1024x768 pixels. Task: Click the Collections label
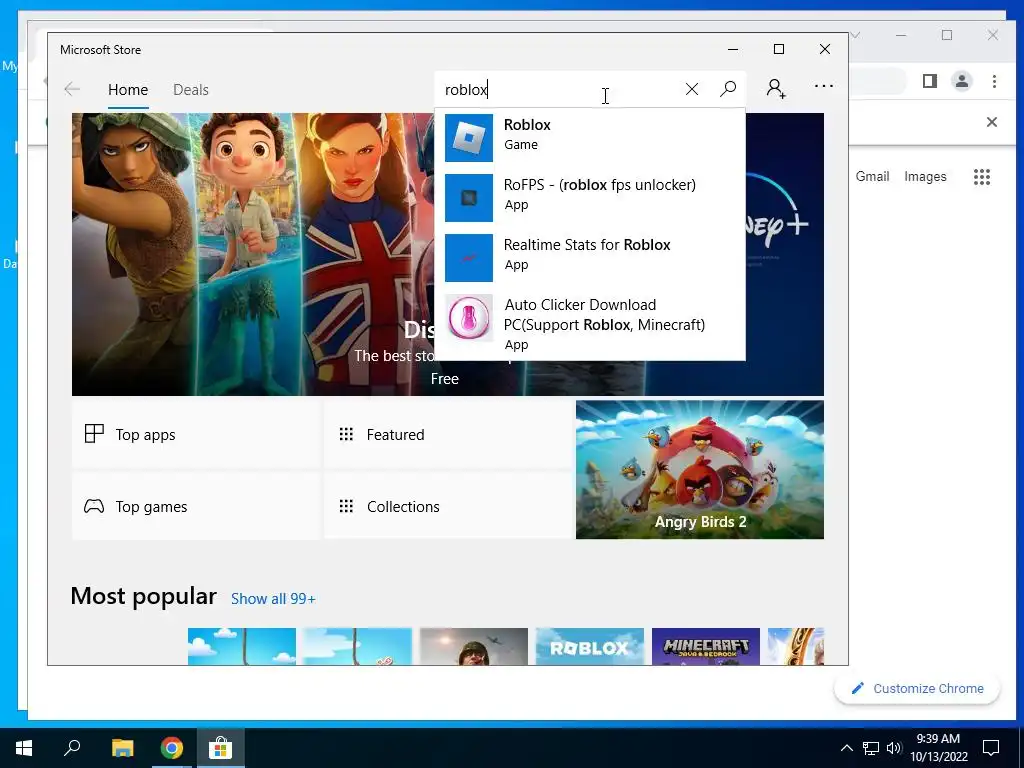(403, 506)
